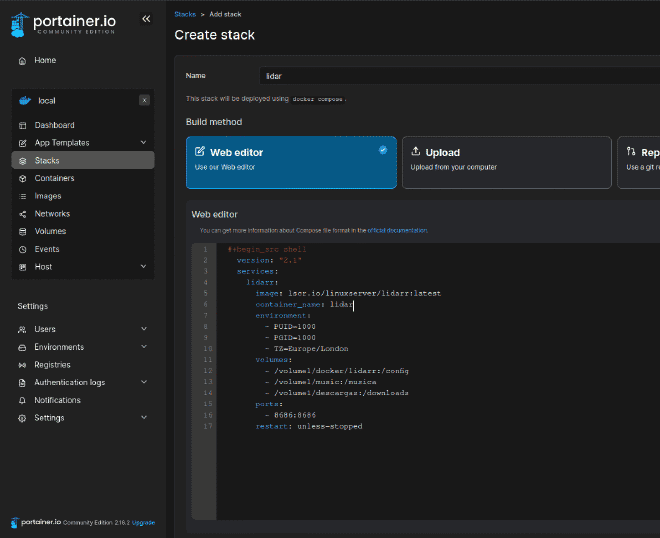The height and width of the screenshot is (538, 660).
Task: Click the Web editor pencil icon
Action: 200,151
